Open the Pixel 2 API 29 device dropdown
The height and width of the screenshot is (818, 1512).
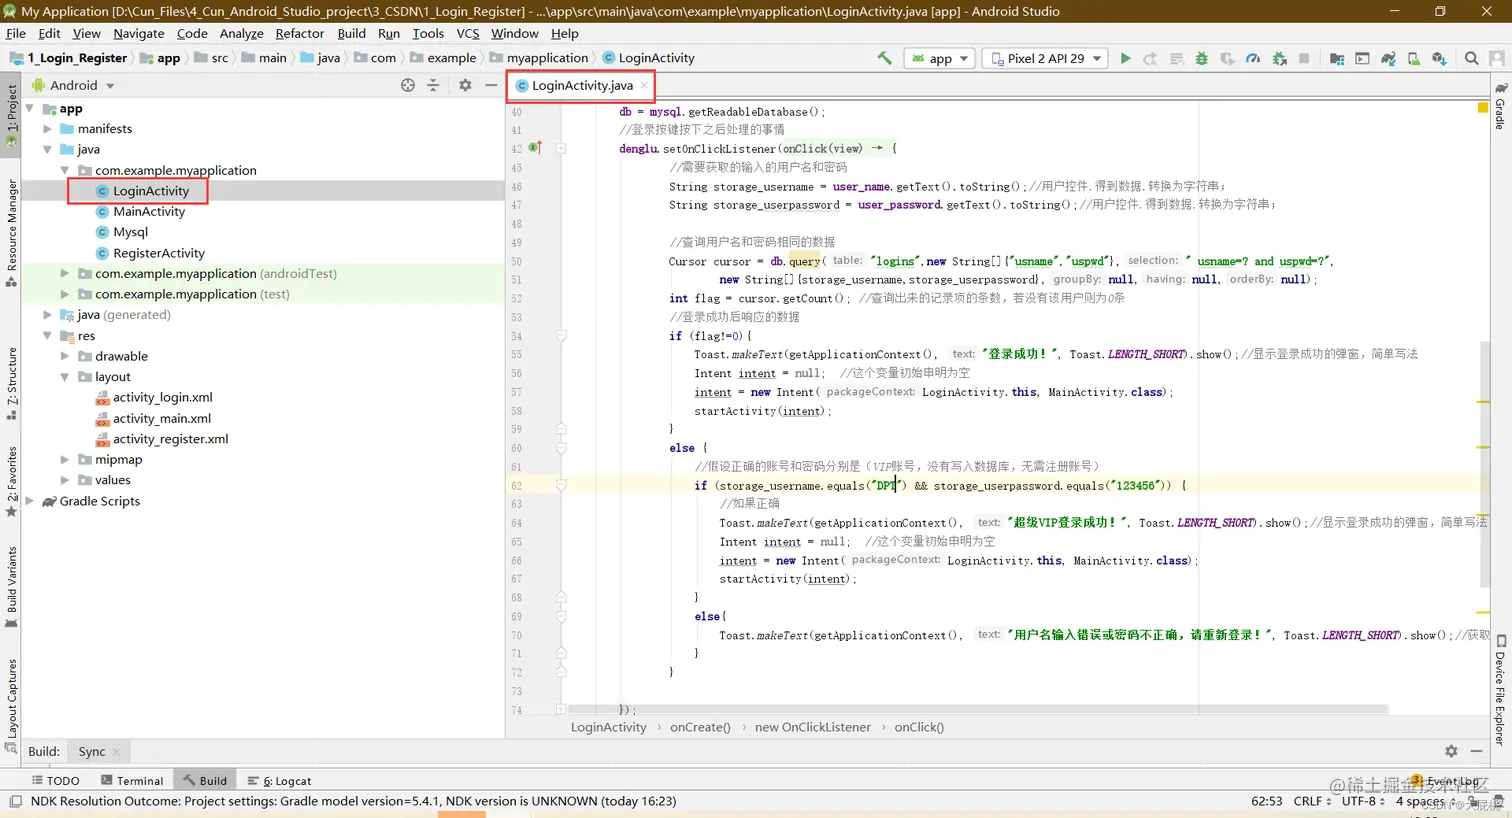(1045, 58)
